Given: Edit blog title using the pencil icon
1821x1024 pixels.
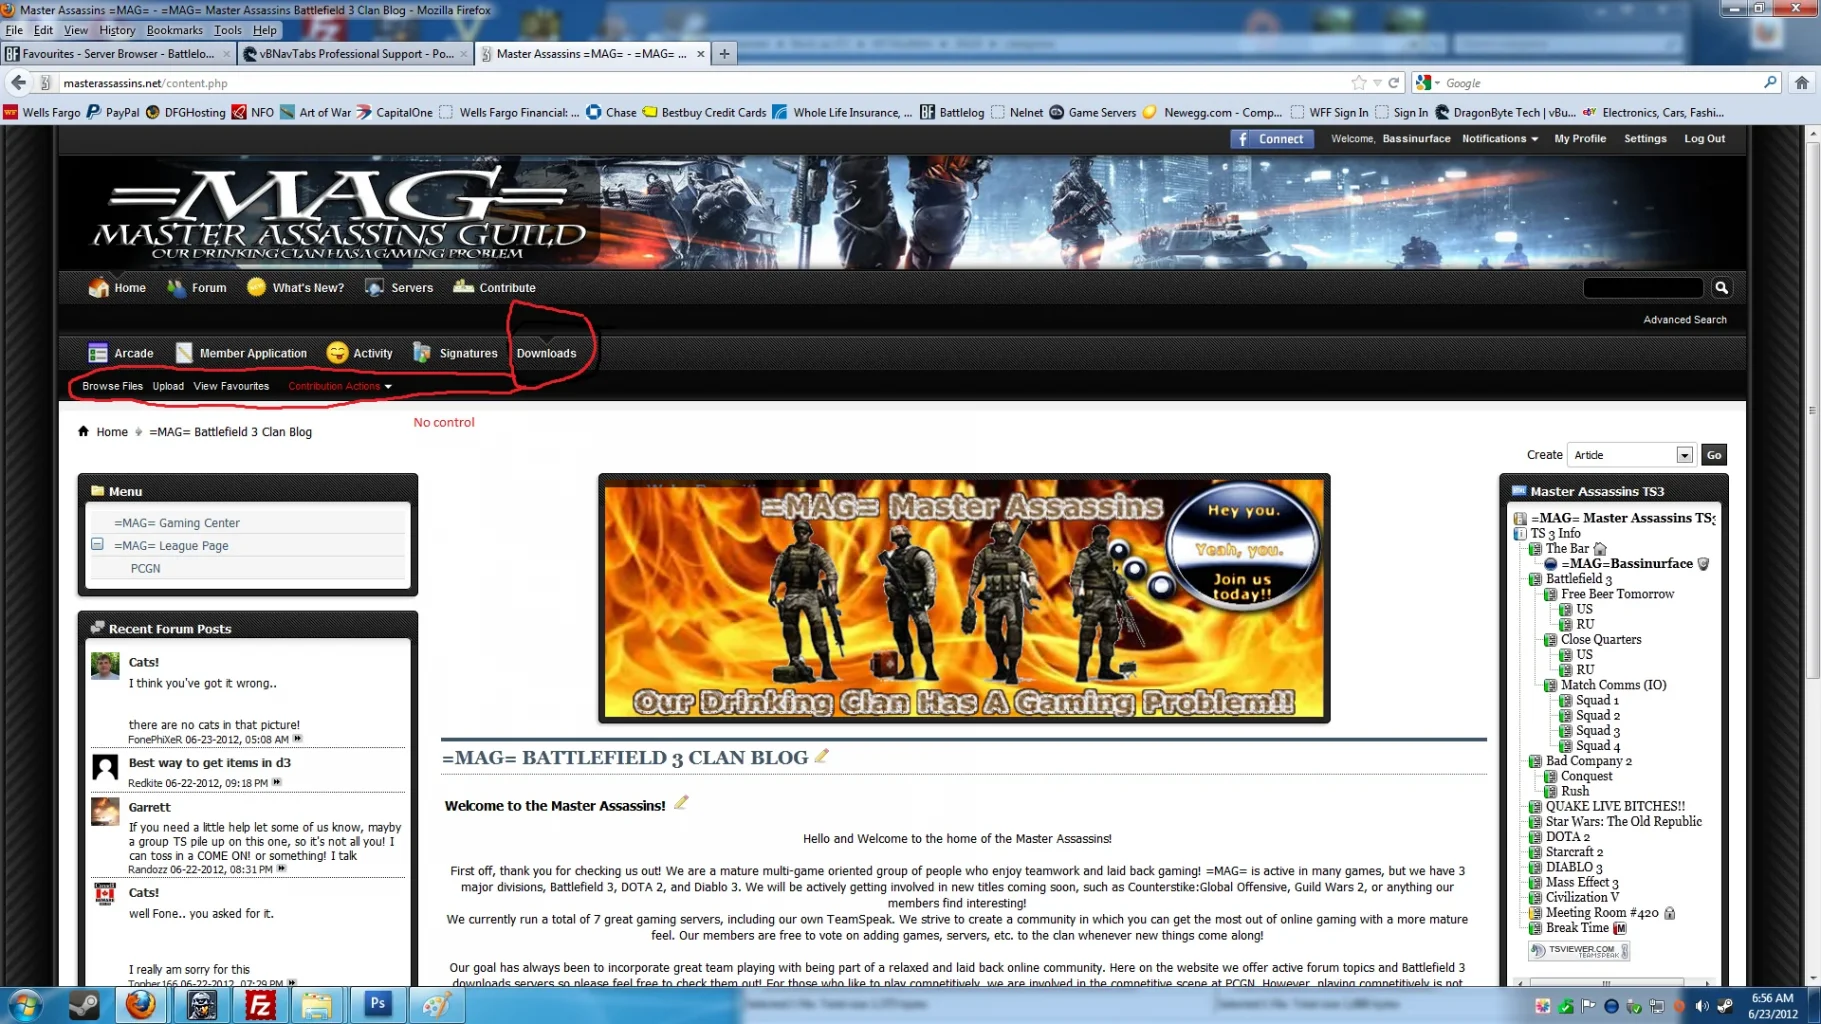Looking at the screenshot, I should click(x=822, y=756).
